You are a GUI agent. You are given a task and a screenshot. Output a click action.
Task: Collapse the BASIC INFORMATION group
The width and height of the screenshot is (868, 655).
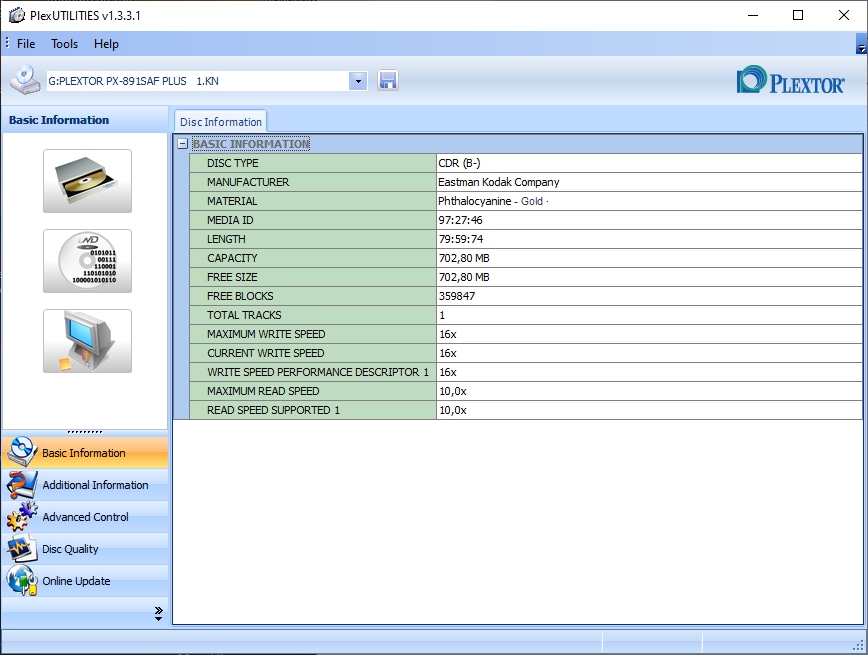pyautogui.click(x=182, y=144)
